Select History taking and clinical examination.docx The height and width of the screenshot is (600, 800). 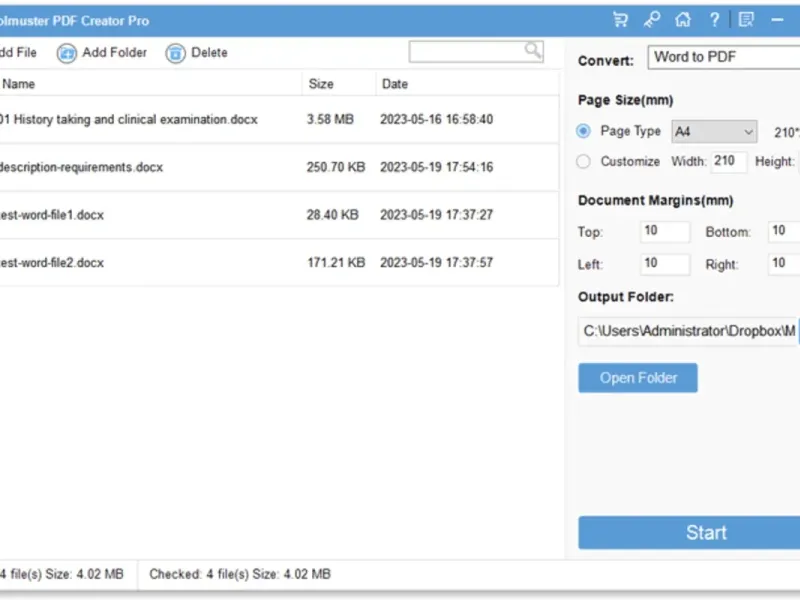279,119
